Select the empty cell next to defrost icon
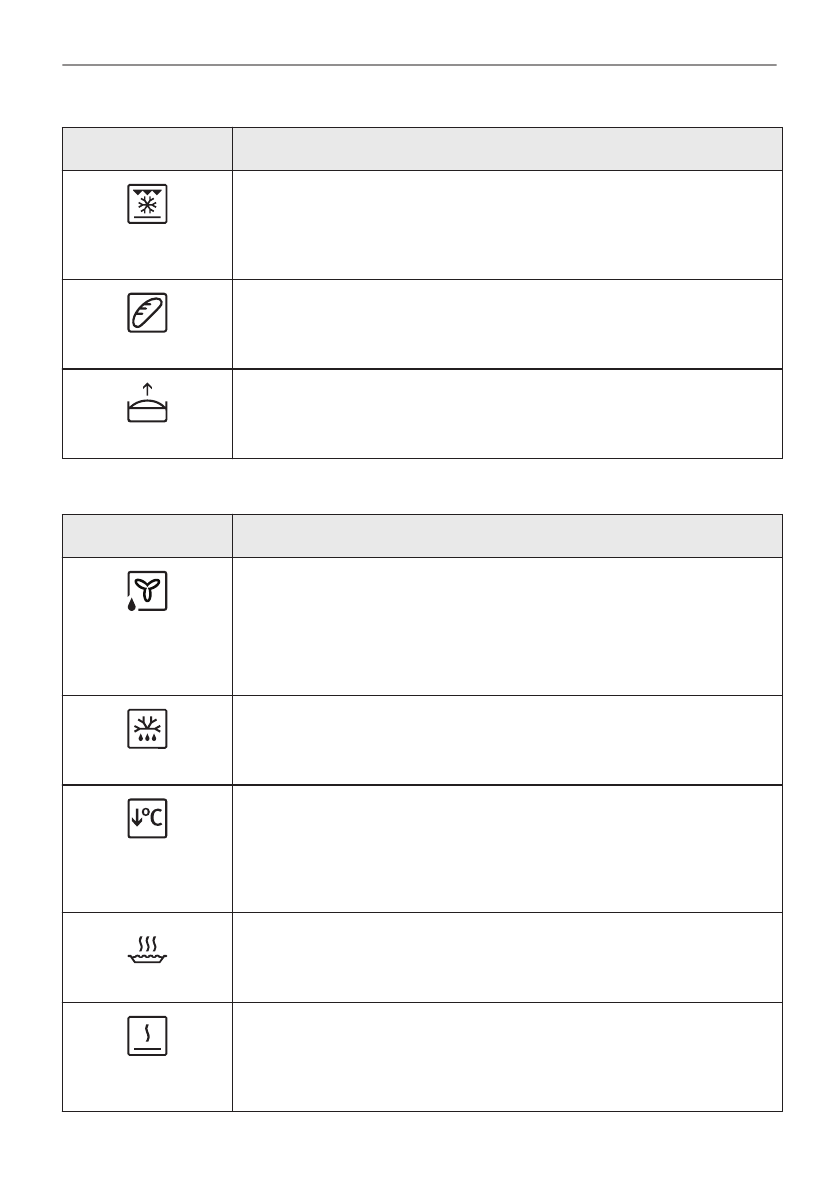The height and width of the screenshot is (1191, 839). (x=507, y=740)
